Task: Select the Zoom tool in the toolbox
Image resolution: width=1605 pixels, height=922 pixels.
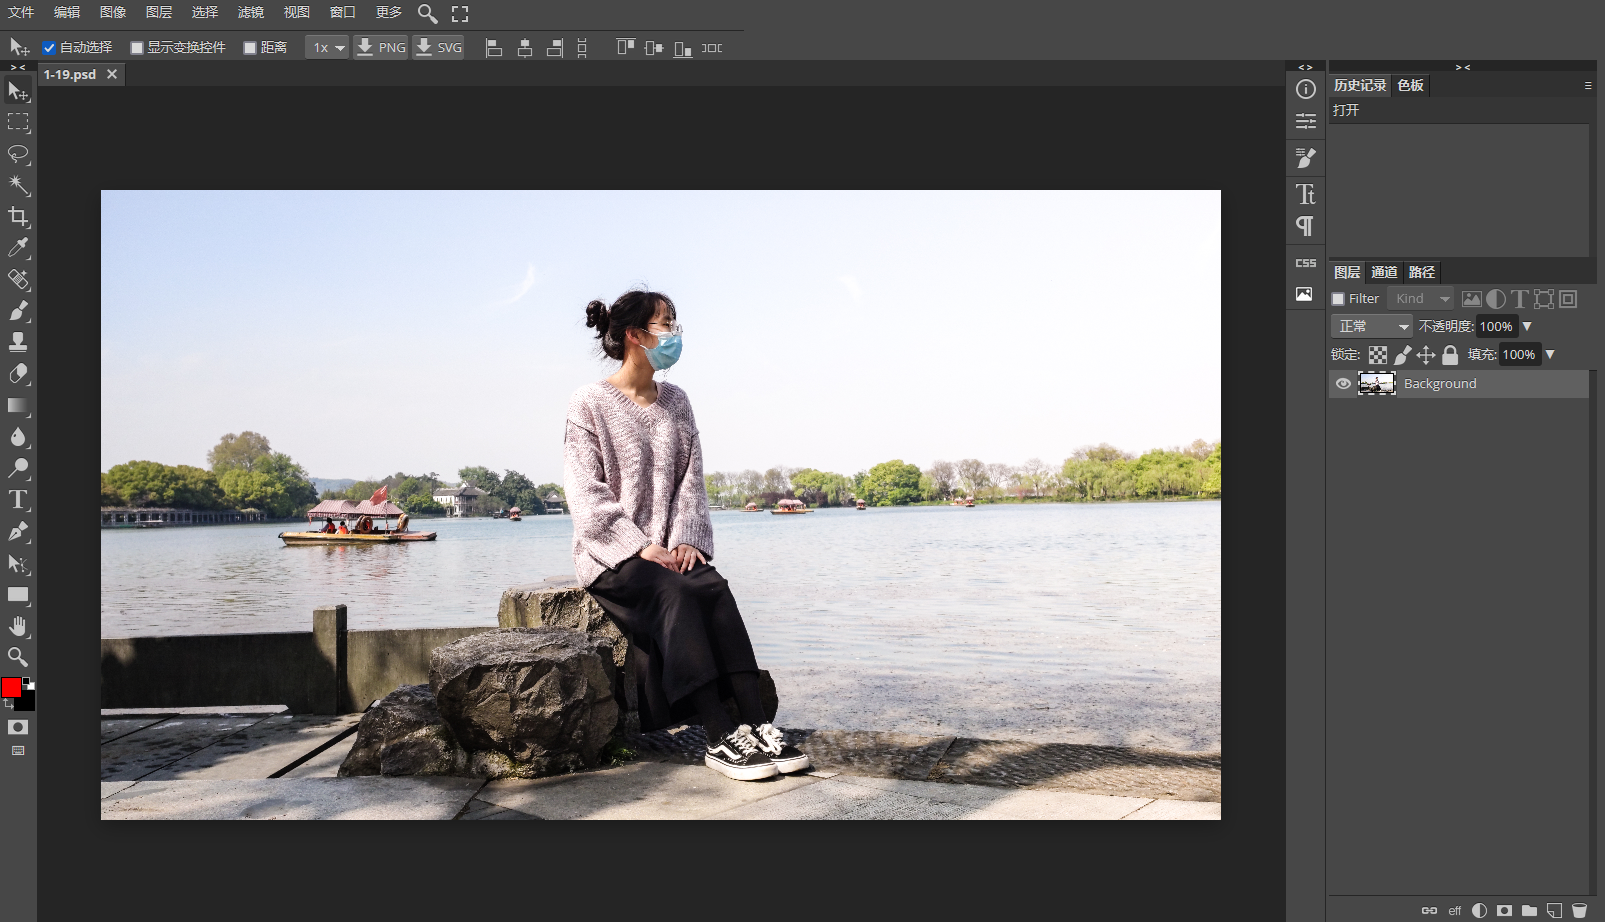Action: click(x=18, y=657)
